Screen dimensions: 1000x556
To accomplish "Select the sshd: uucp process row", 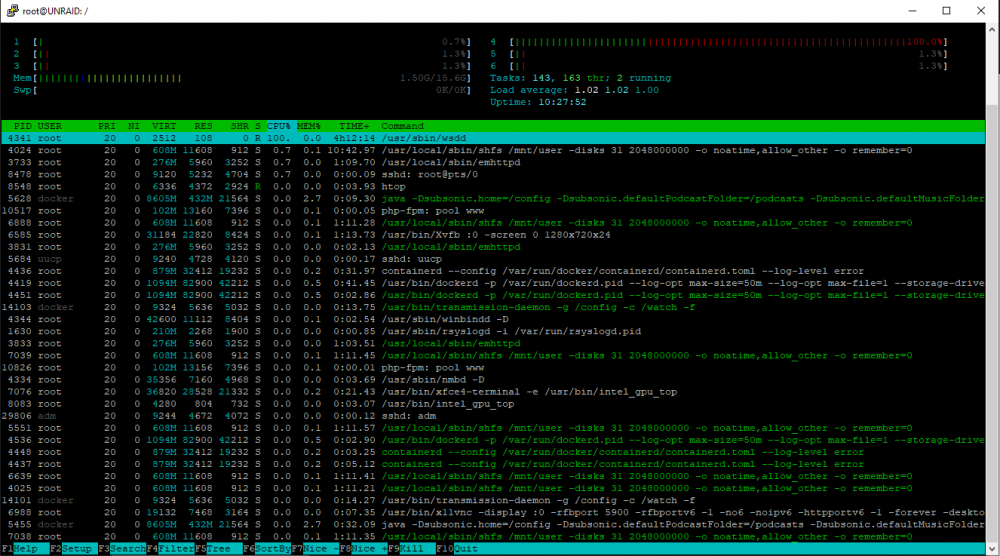I will tap(493, 260).
